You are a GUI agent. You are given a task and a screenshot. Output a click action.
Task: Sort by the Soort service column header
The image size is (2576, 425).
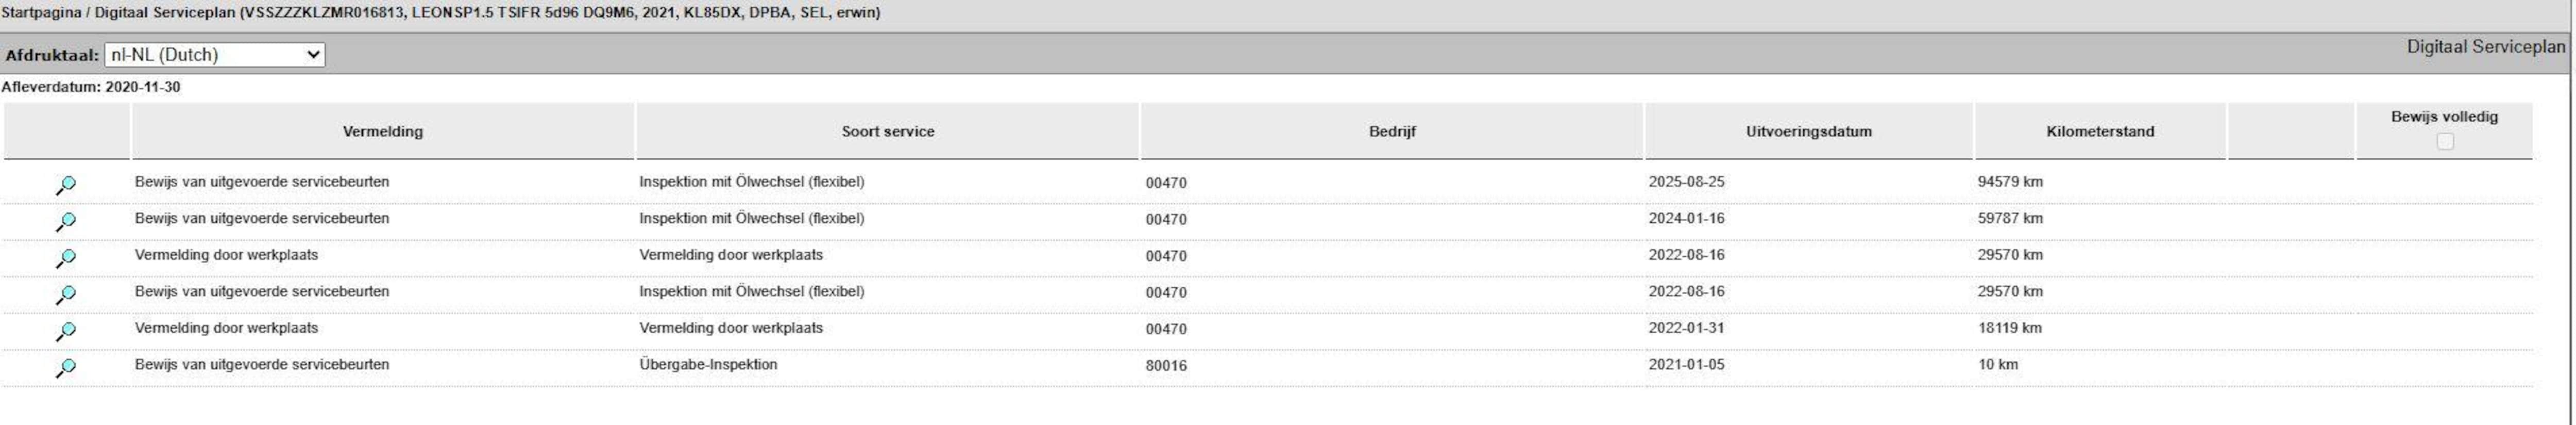(x=887, y=132)
